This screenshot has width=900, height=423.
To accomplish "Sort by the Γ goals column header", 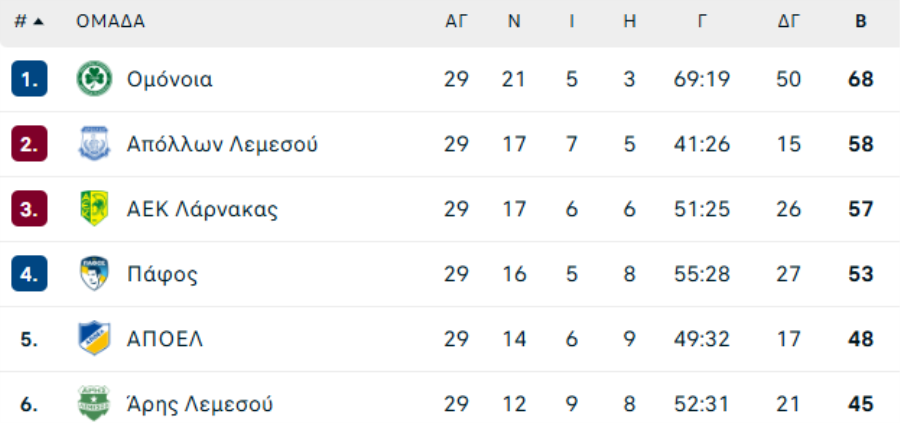I will (702, 21).
